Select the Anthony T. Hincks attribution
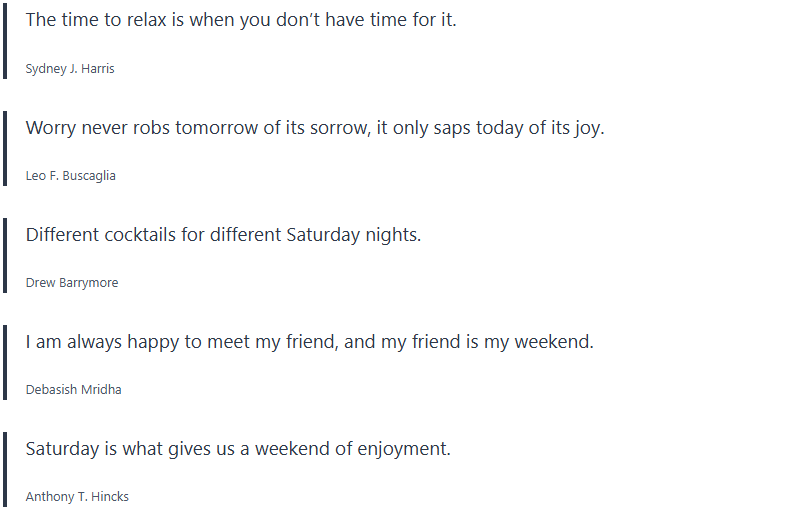 point(77,497)
